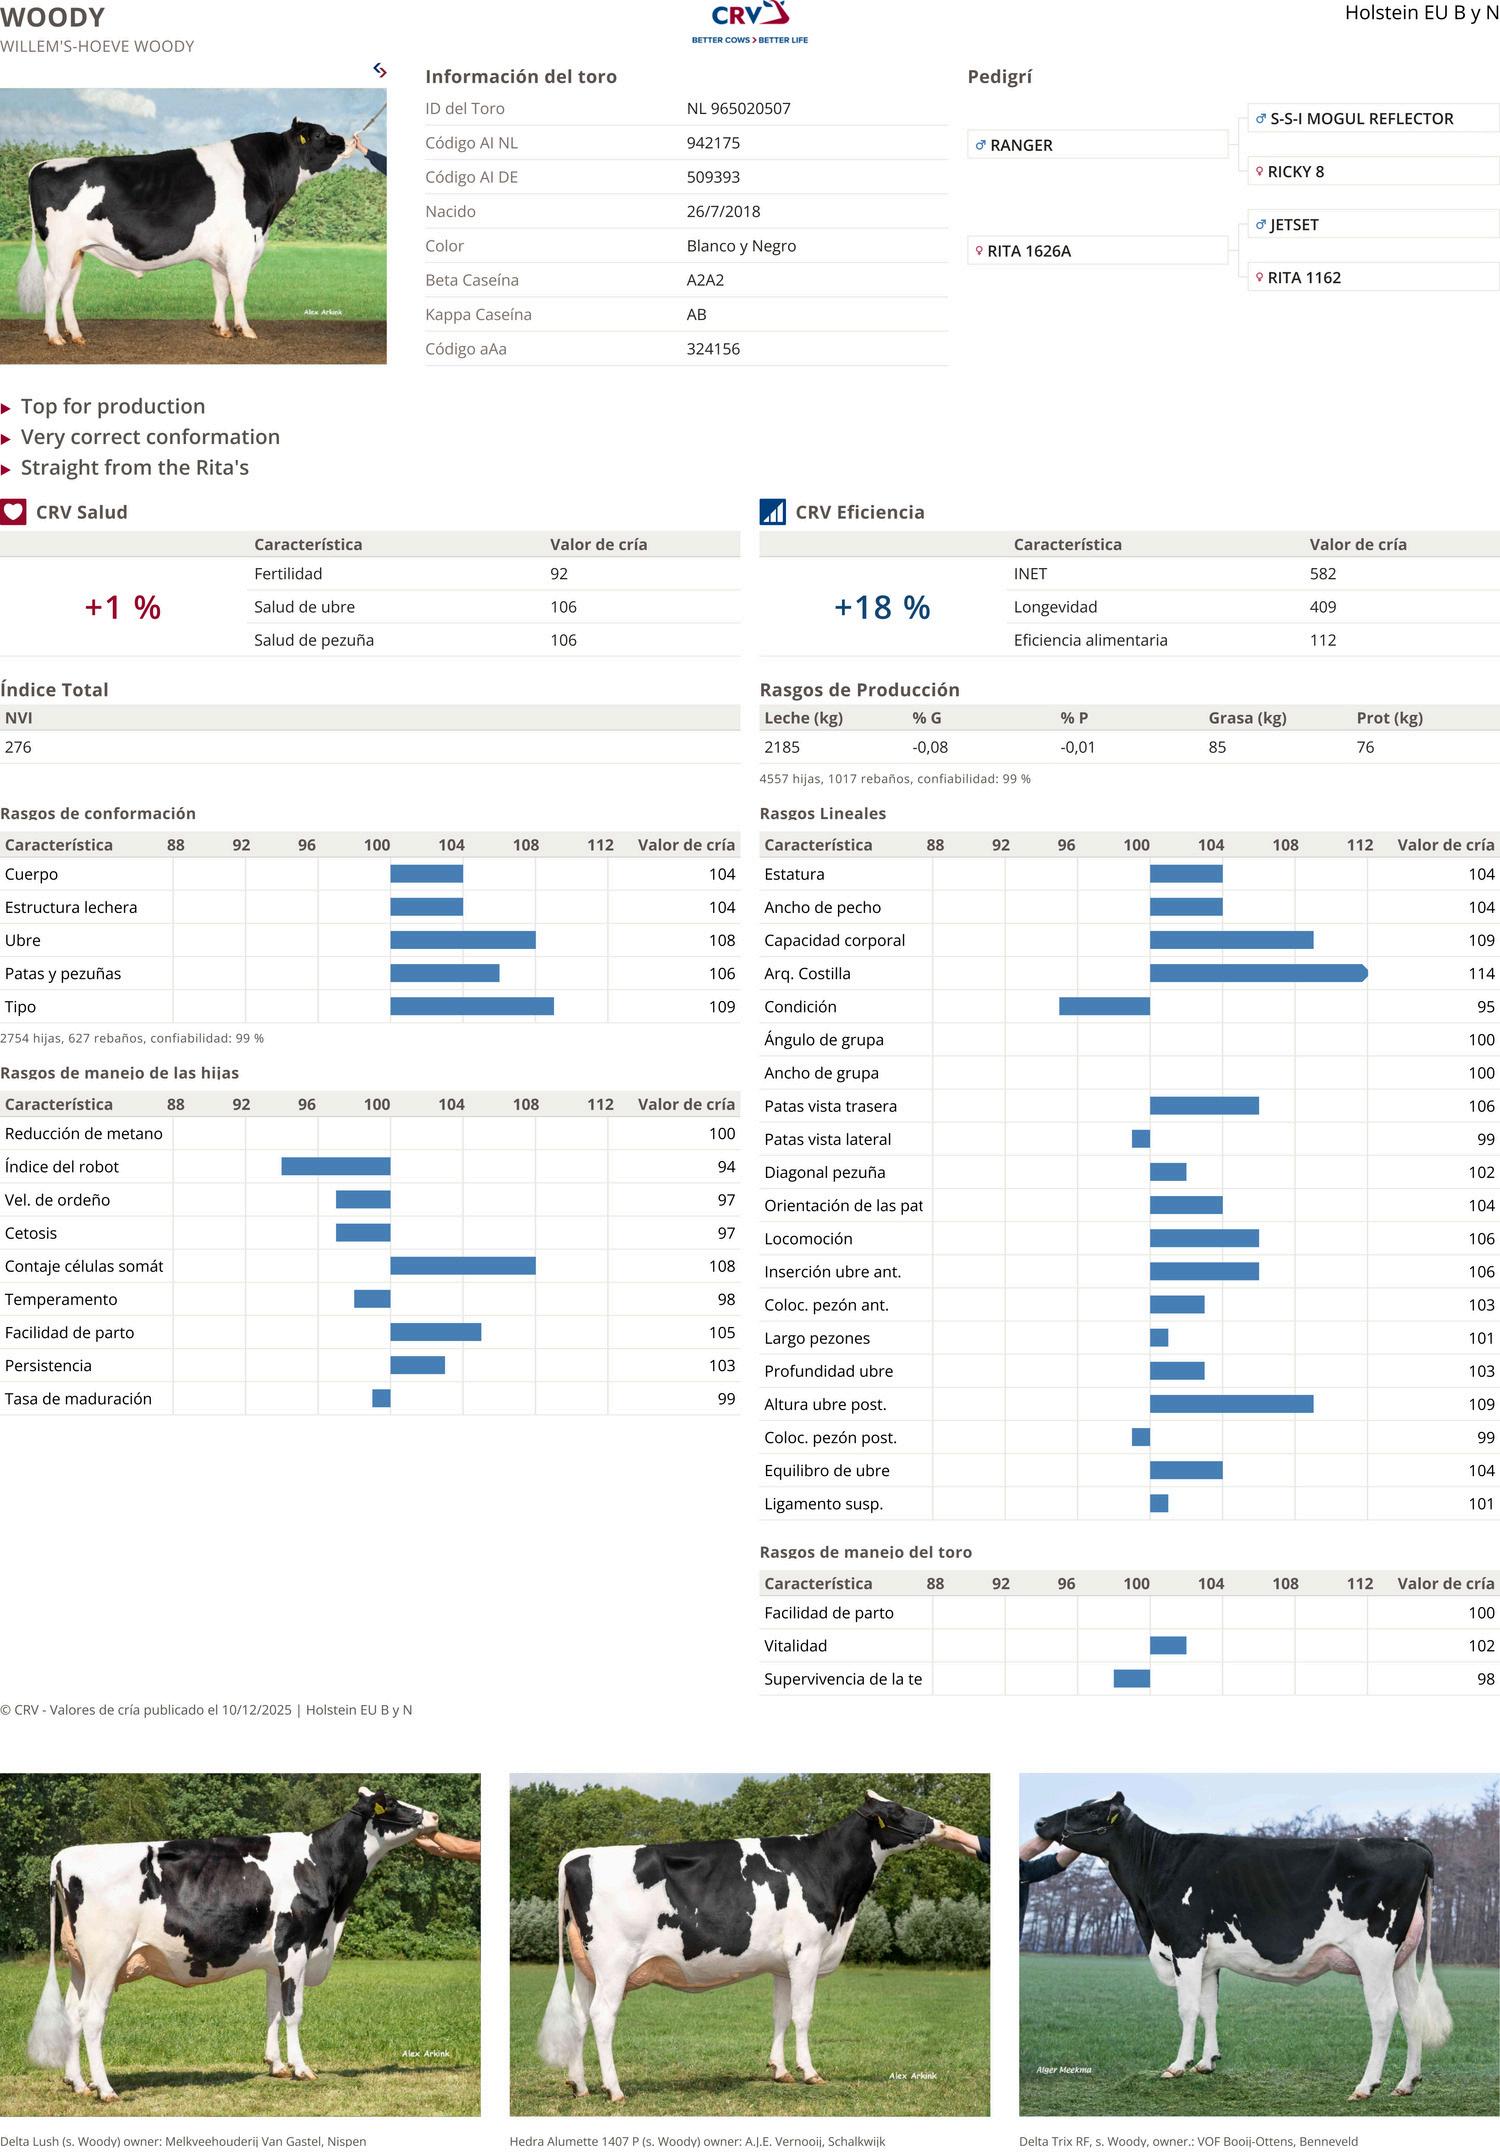Click bullet arrow before Straight from the Rita's

coord(6,469)
